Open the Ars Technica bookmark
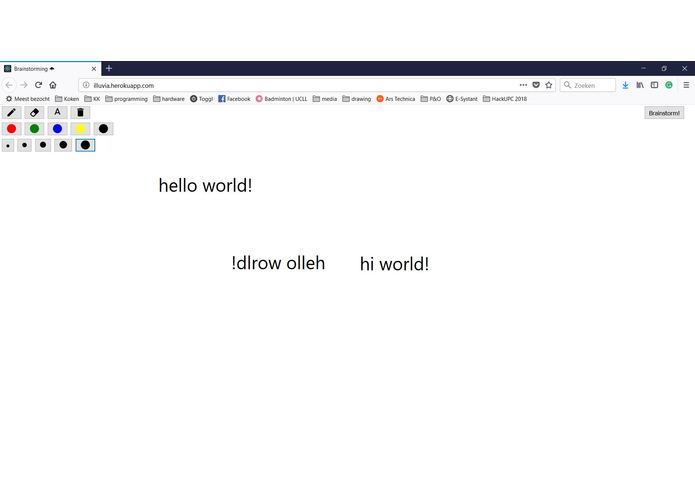The width and height of the screenshot is (695, 494). (396, 99)
